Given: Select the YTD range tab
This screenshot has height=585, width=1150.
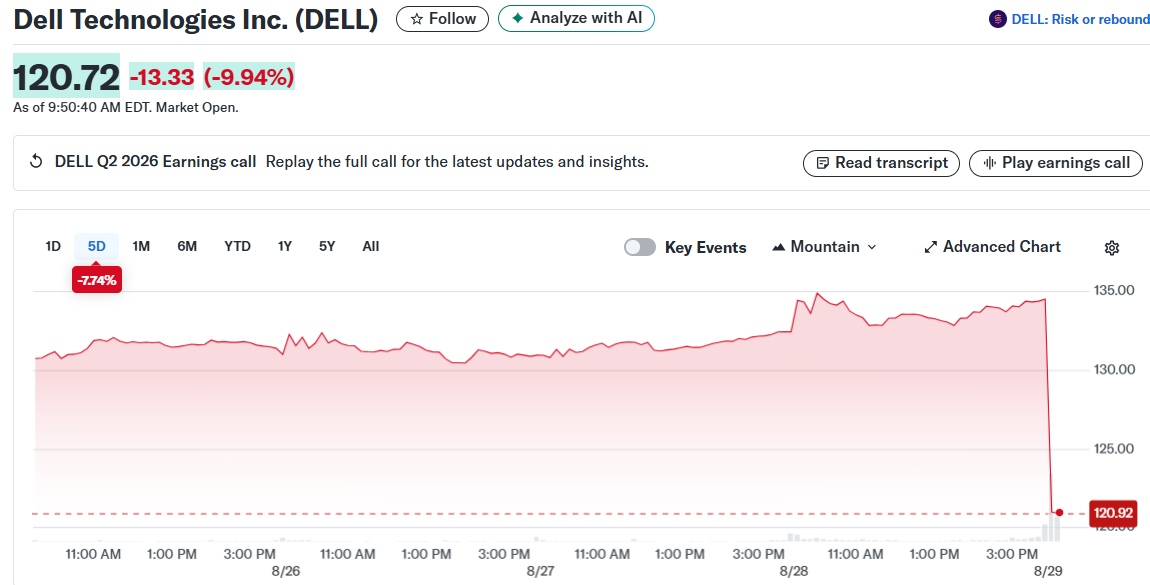Looking at the screenshot, I should tap(238, 246).
